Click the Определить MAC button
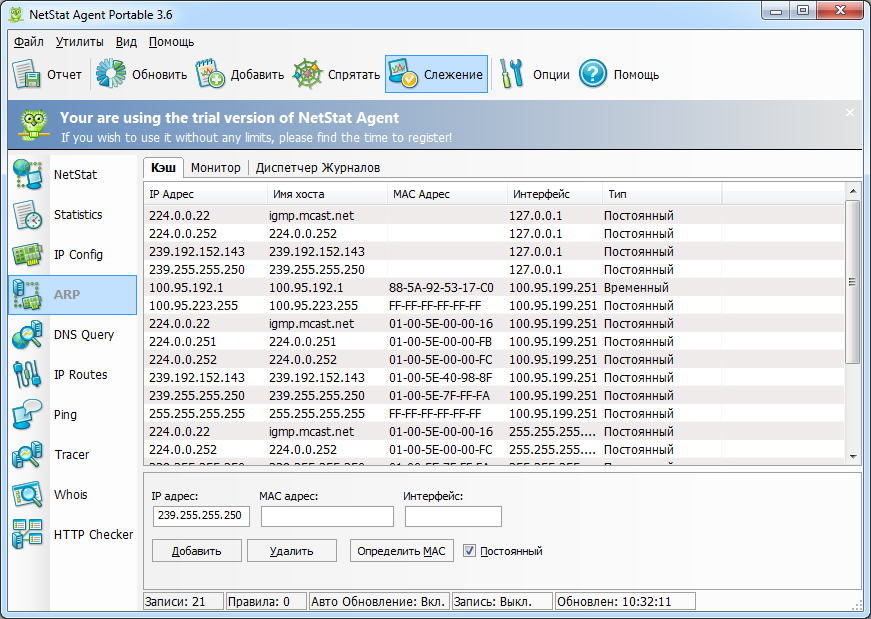871x619 pixels. point(402,551)
